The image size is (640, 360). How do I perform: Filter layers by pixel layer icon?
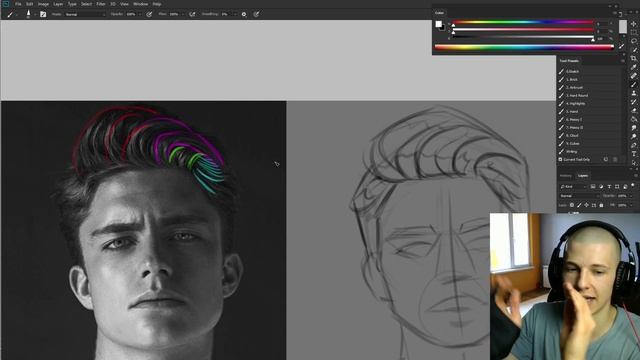click(593, 187)
